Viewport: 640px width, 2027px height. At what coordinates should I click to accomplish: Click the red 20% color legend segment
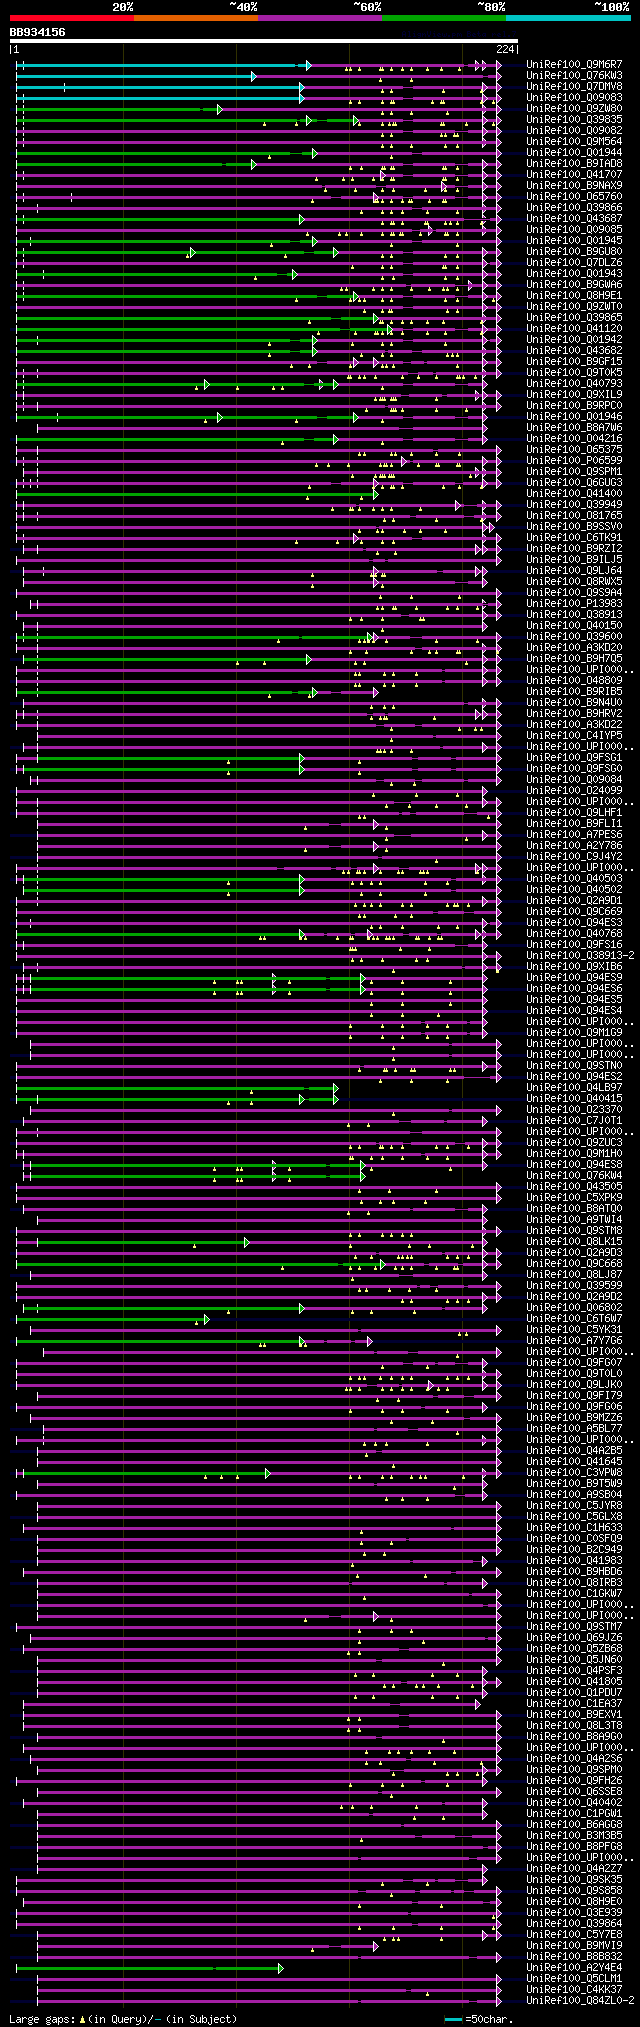71,17
